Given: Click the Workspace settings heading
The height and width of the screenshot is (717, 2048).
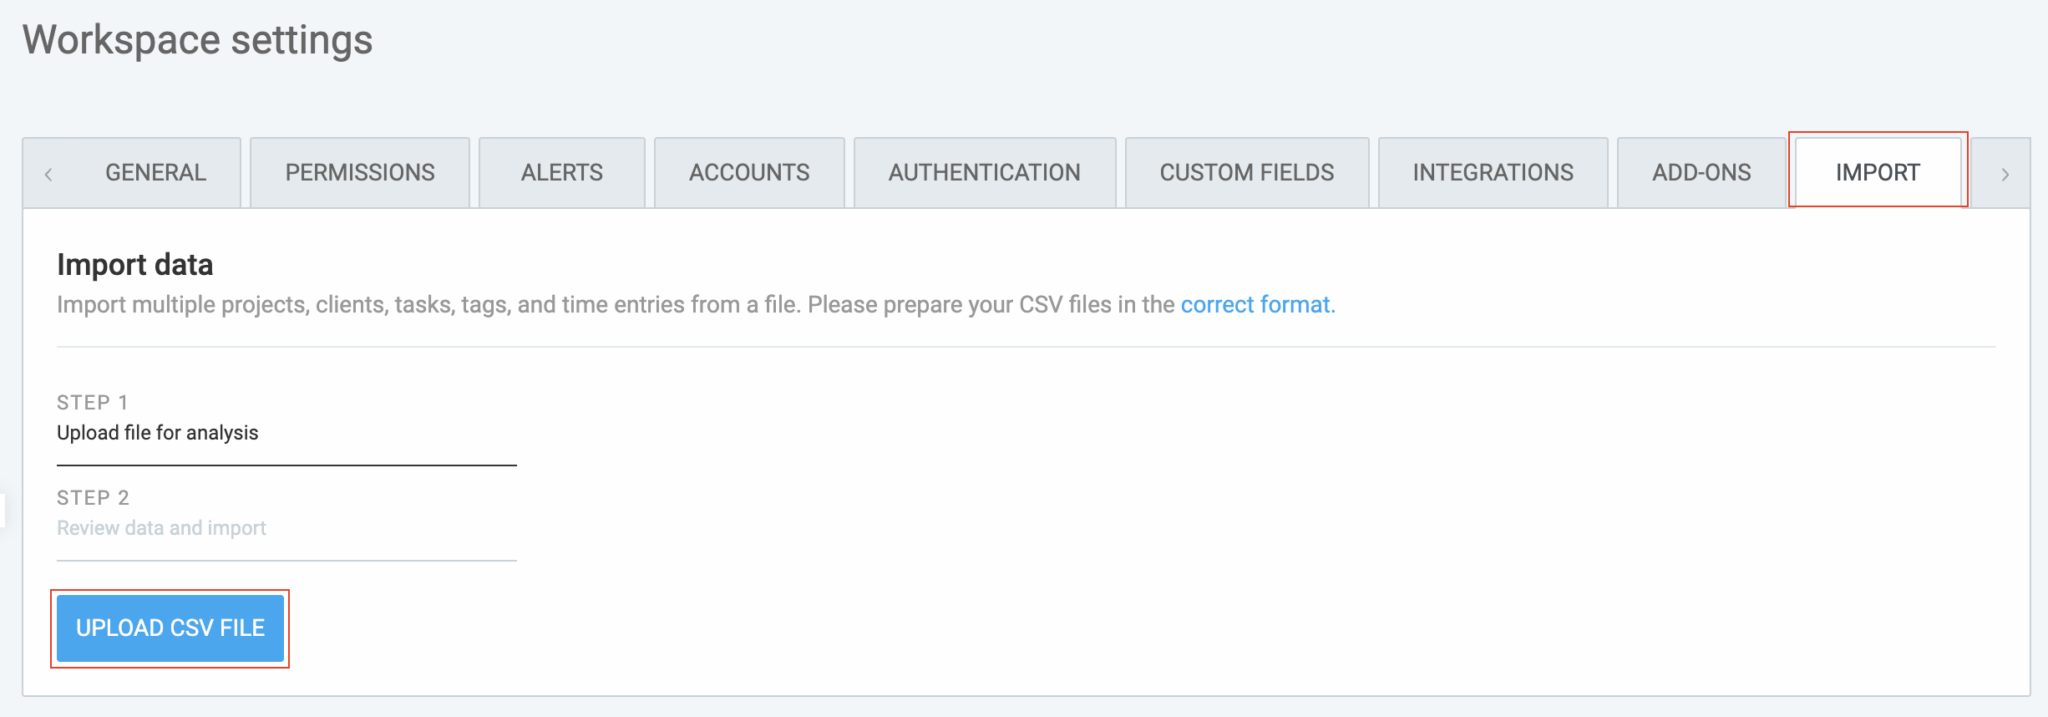Looking at the screenshot, I should pos(198,40).
